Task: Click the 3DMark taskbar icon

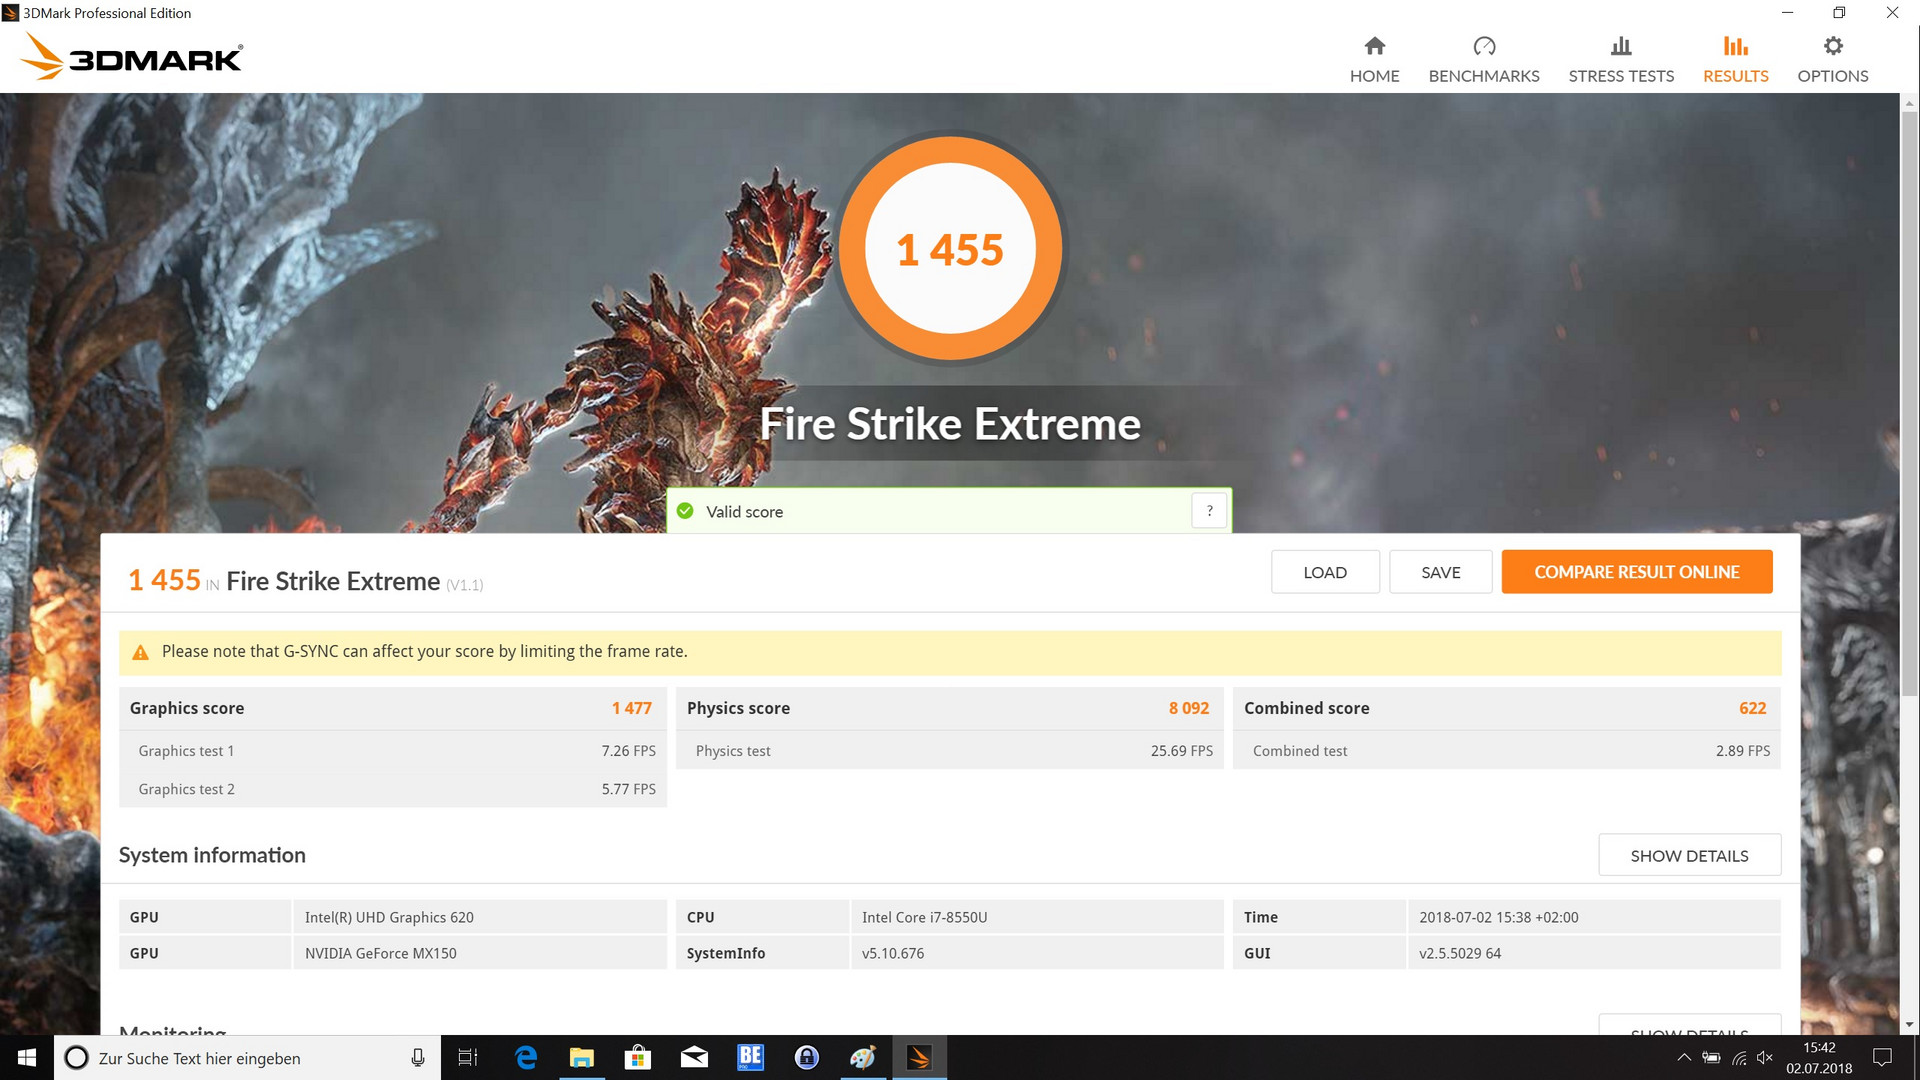Action: tap(918, 1058)
